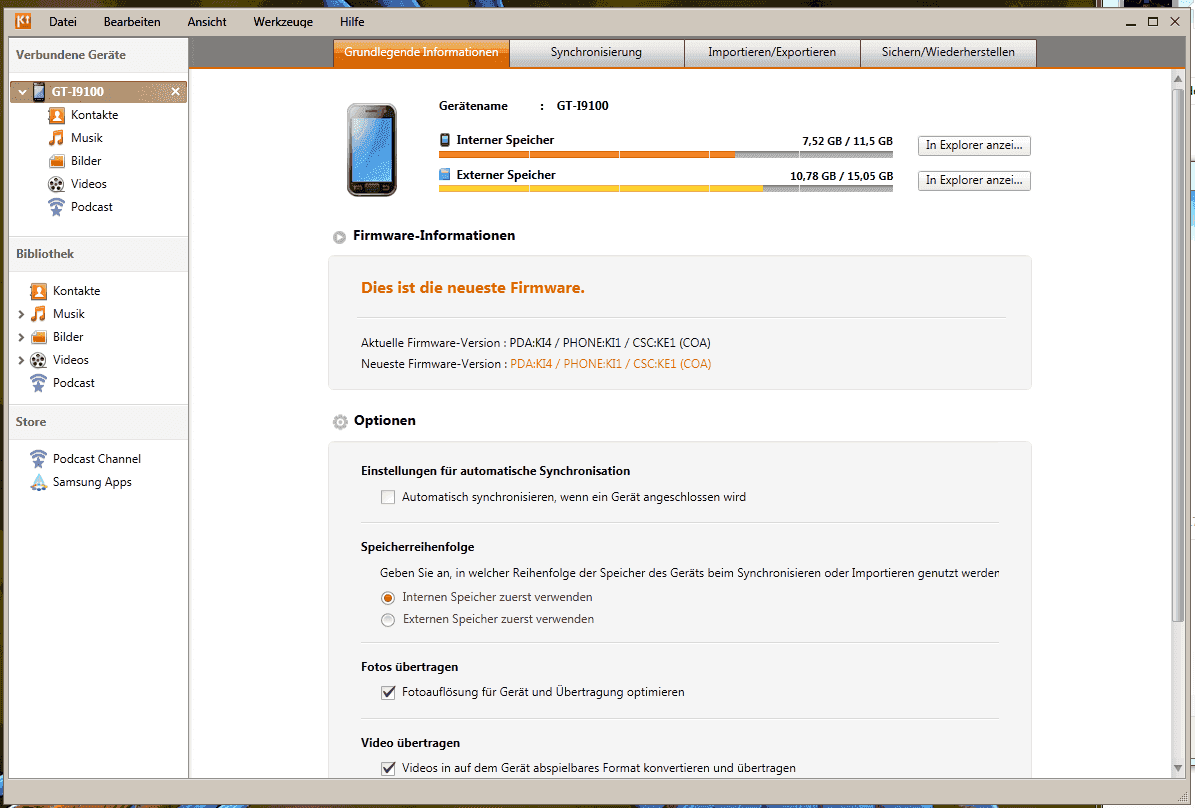The height and width of the screenshot is (808, 1195).
Task: Open the Sichern/Wiederherstellen tab
Action: [x=948, y=53]
